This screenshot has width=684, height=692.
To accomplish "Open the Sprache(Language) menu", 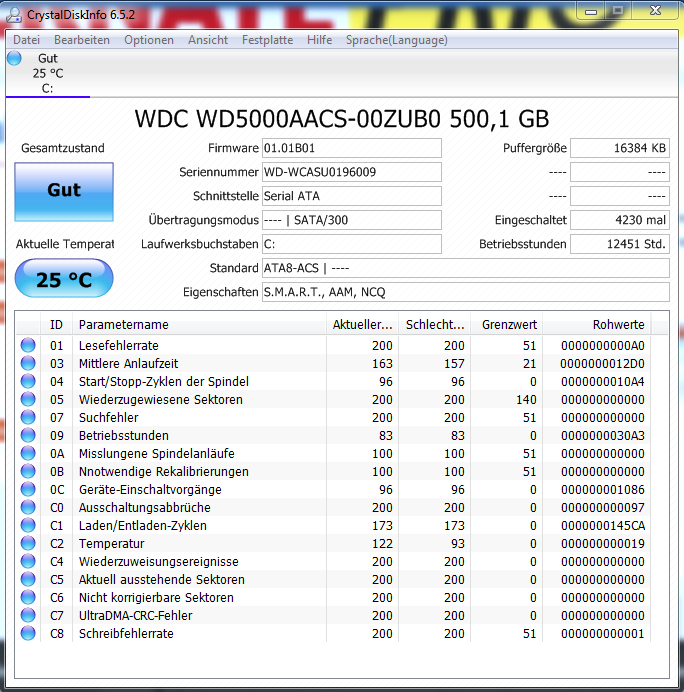I will (397, 40).
